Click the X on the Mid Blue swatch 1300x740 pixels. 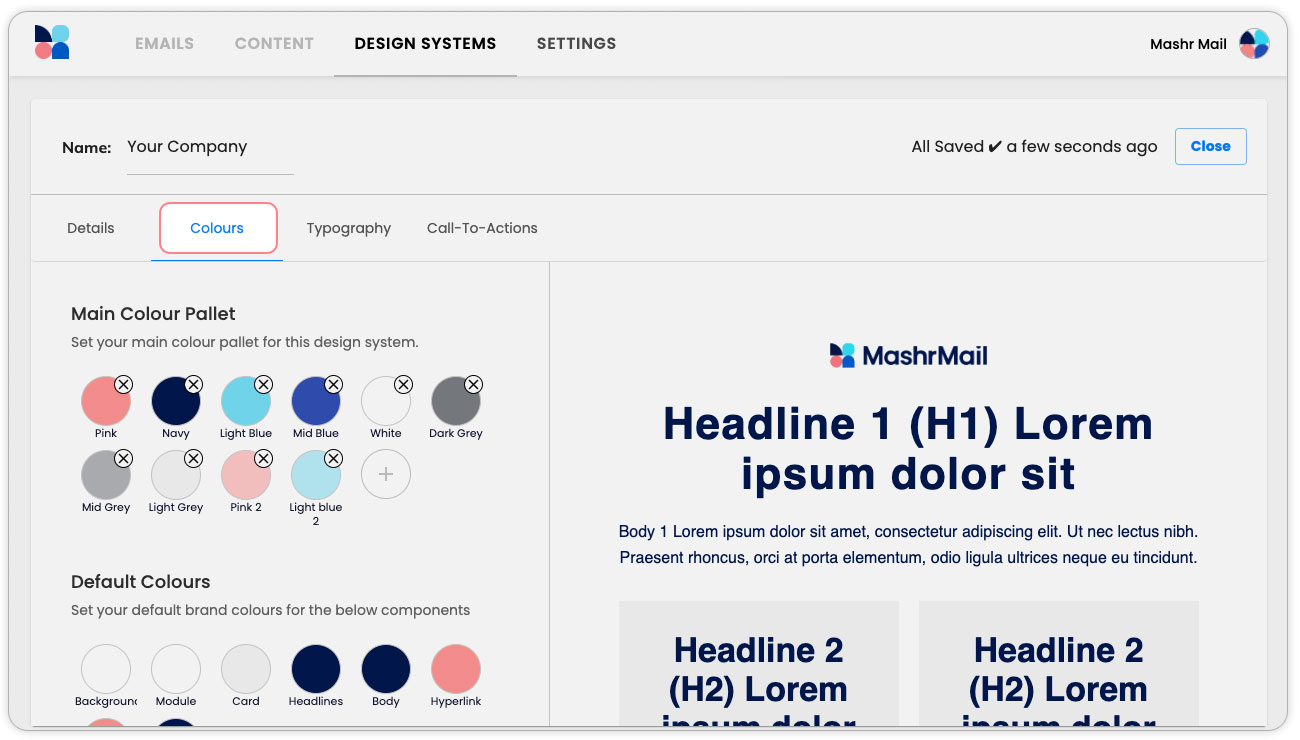(333, 384)
